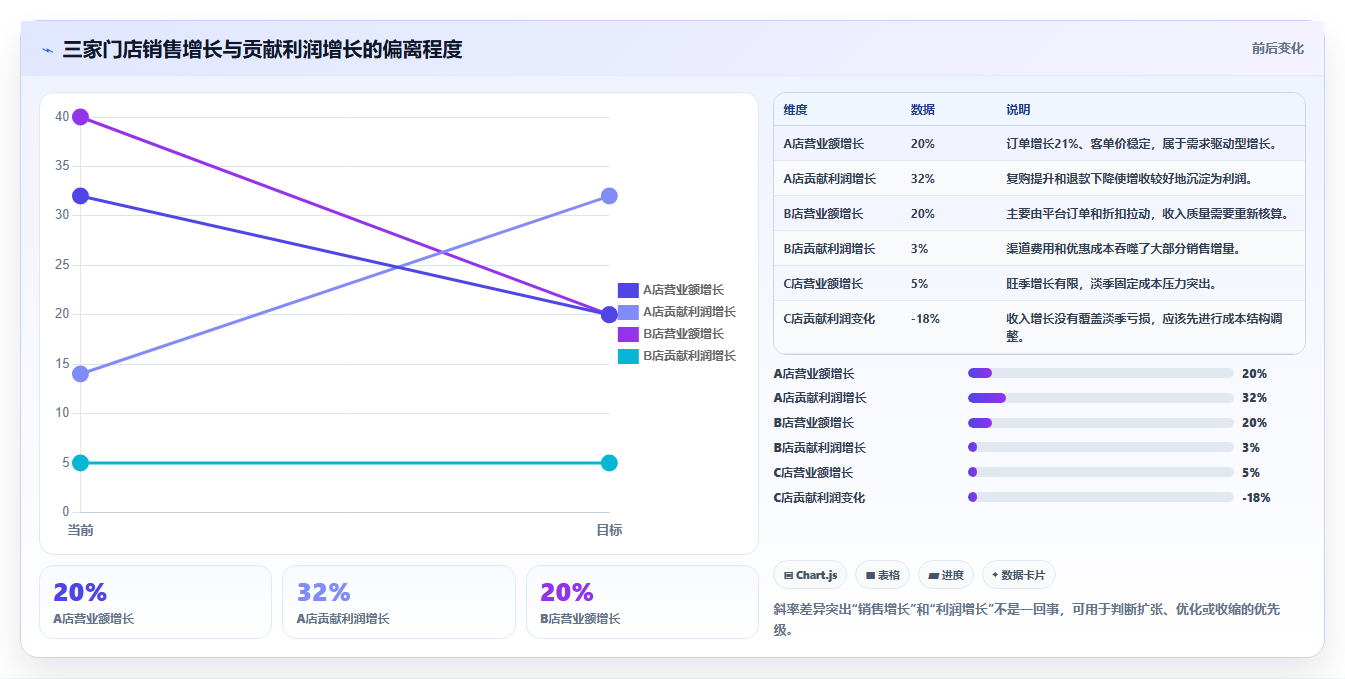Click the 表格 tag chip

coord(883,575)
